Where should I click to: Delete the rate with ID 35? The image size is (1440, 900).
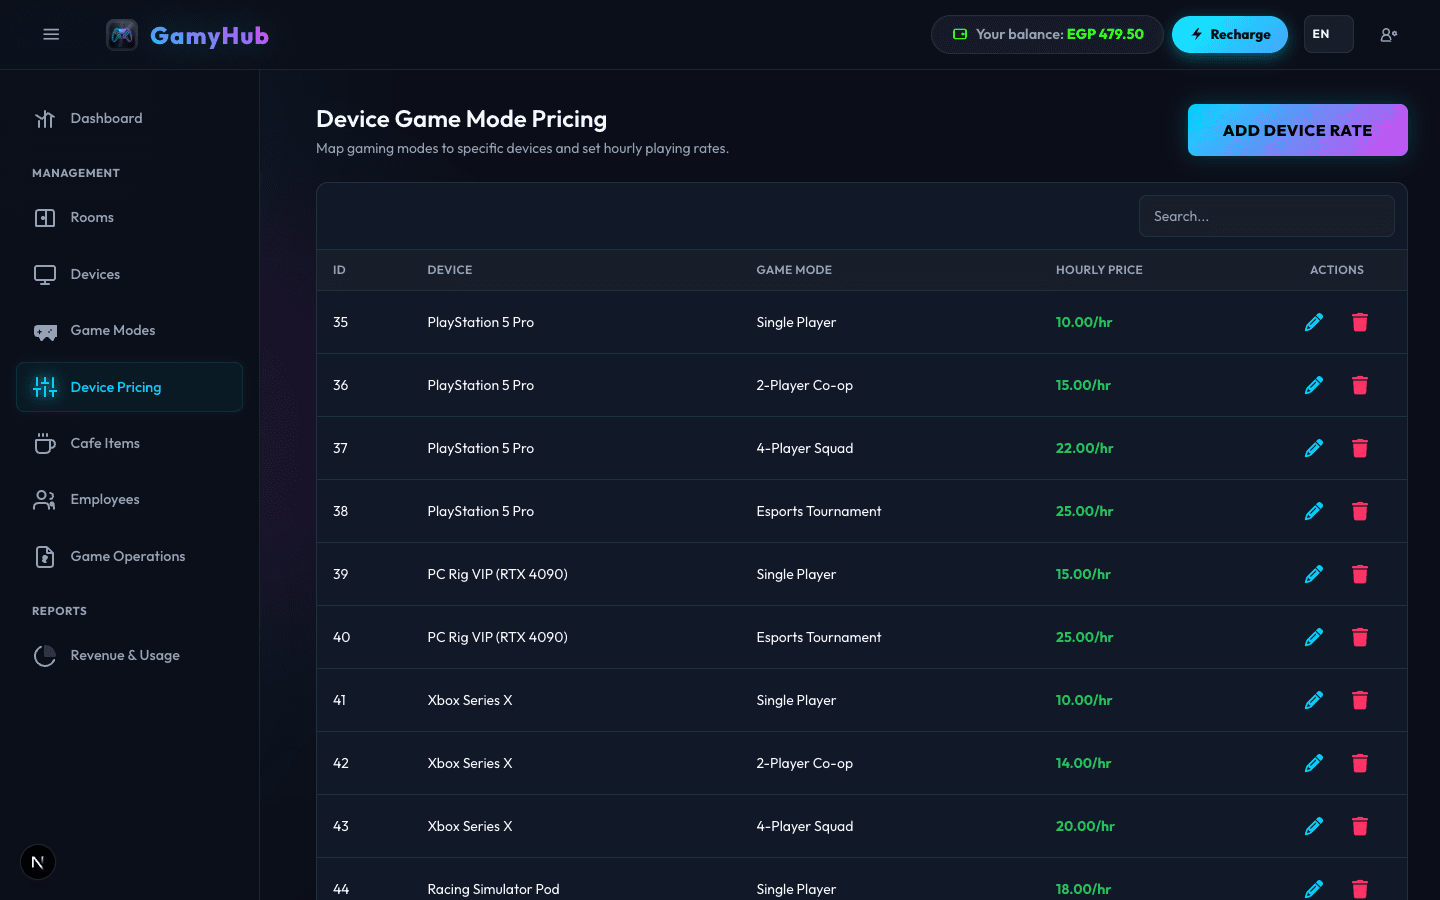[1360, 322]
